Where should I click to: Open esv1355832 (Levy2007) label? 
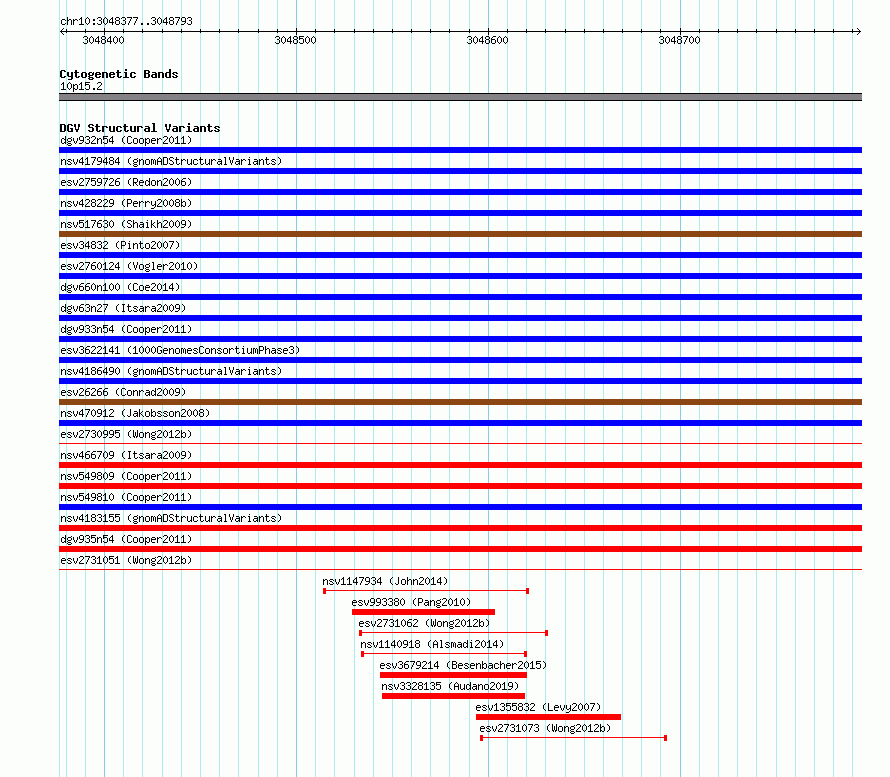(538, 707)
